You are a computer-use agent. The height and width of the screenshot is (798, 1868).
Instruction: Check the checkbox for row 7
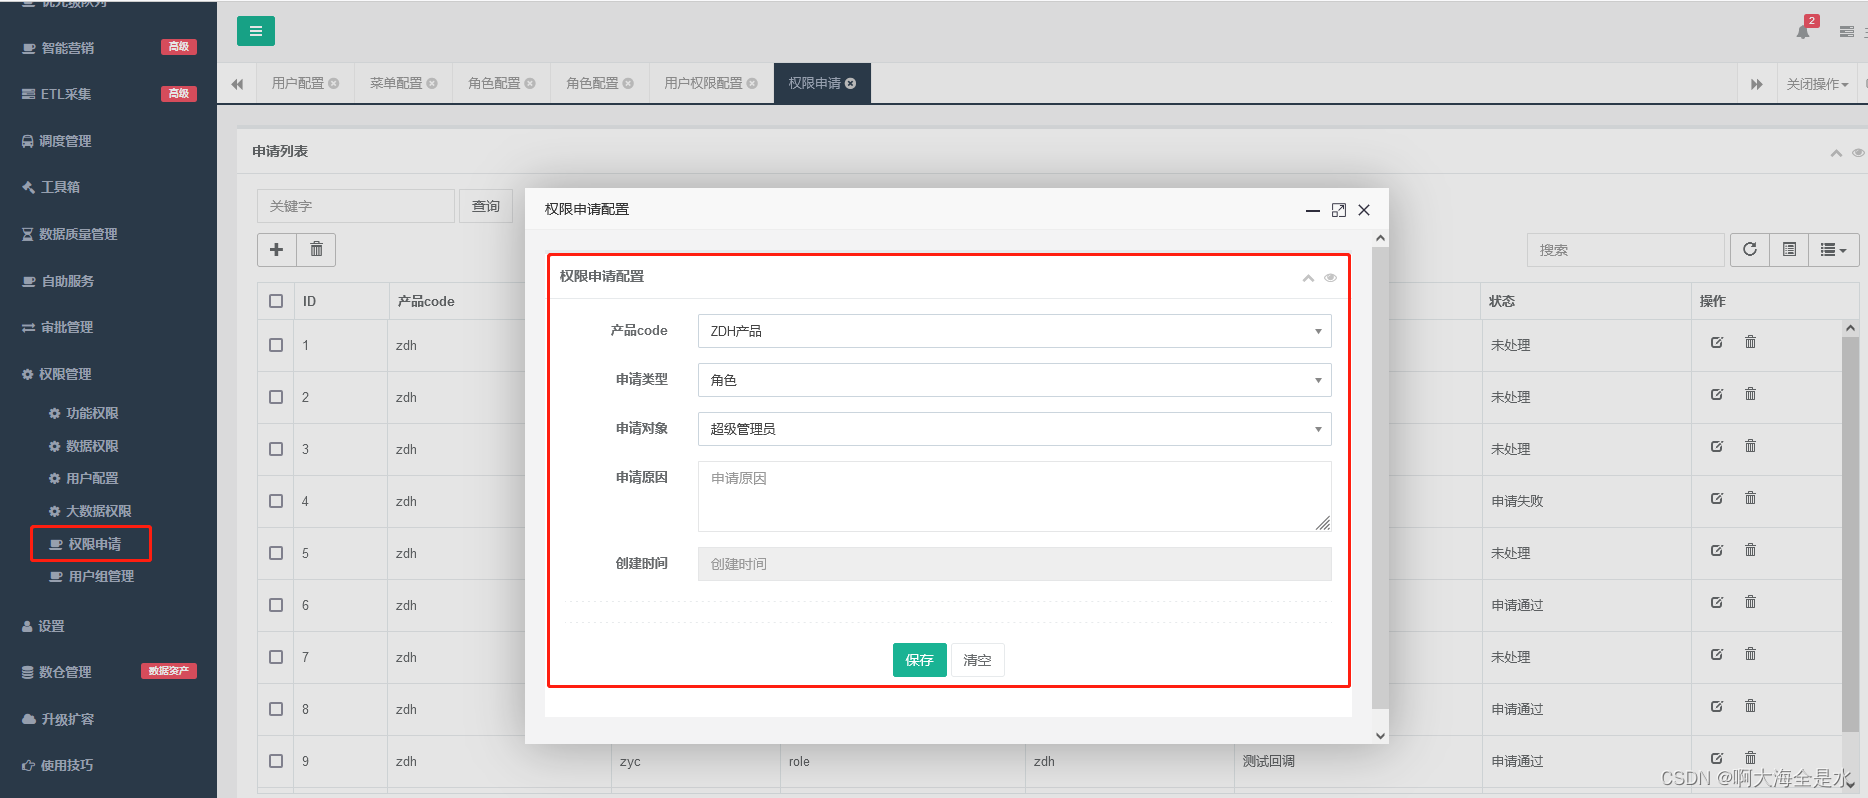pos(276,657)
